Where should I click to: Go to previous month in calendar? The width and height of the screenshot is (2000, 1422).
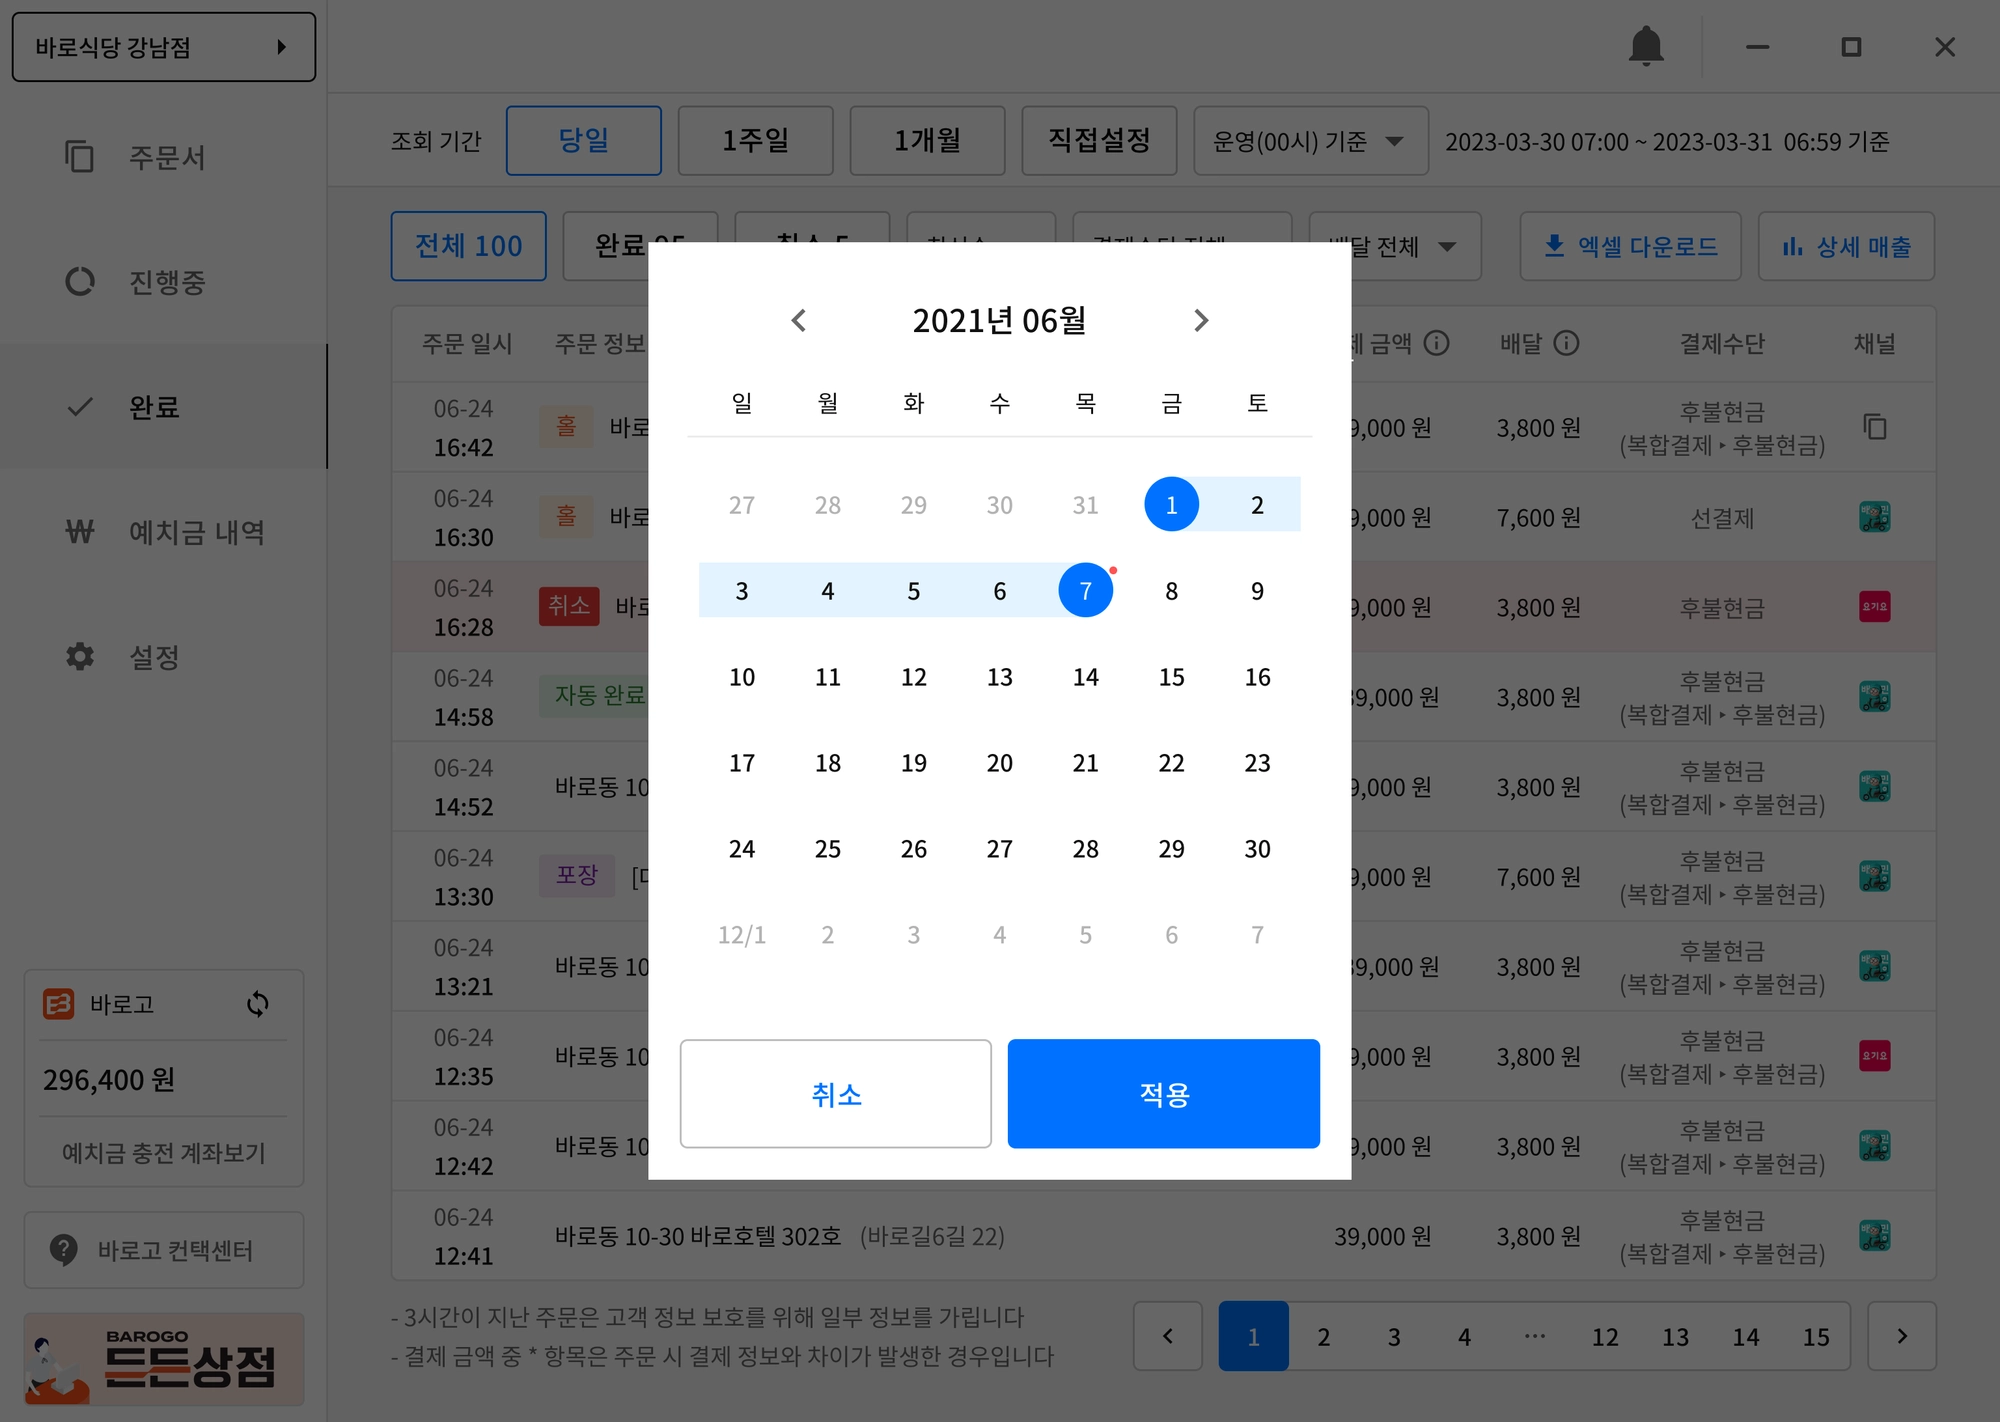pos(798,321)
